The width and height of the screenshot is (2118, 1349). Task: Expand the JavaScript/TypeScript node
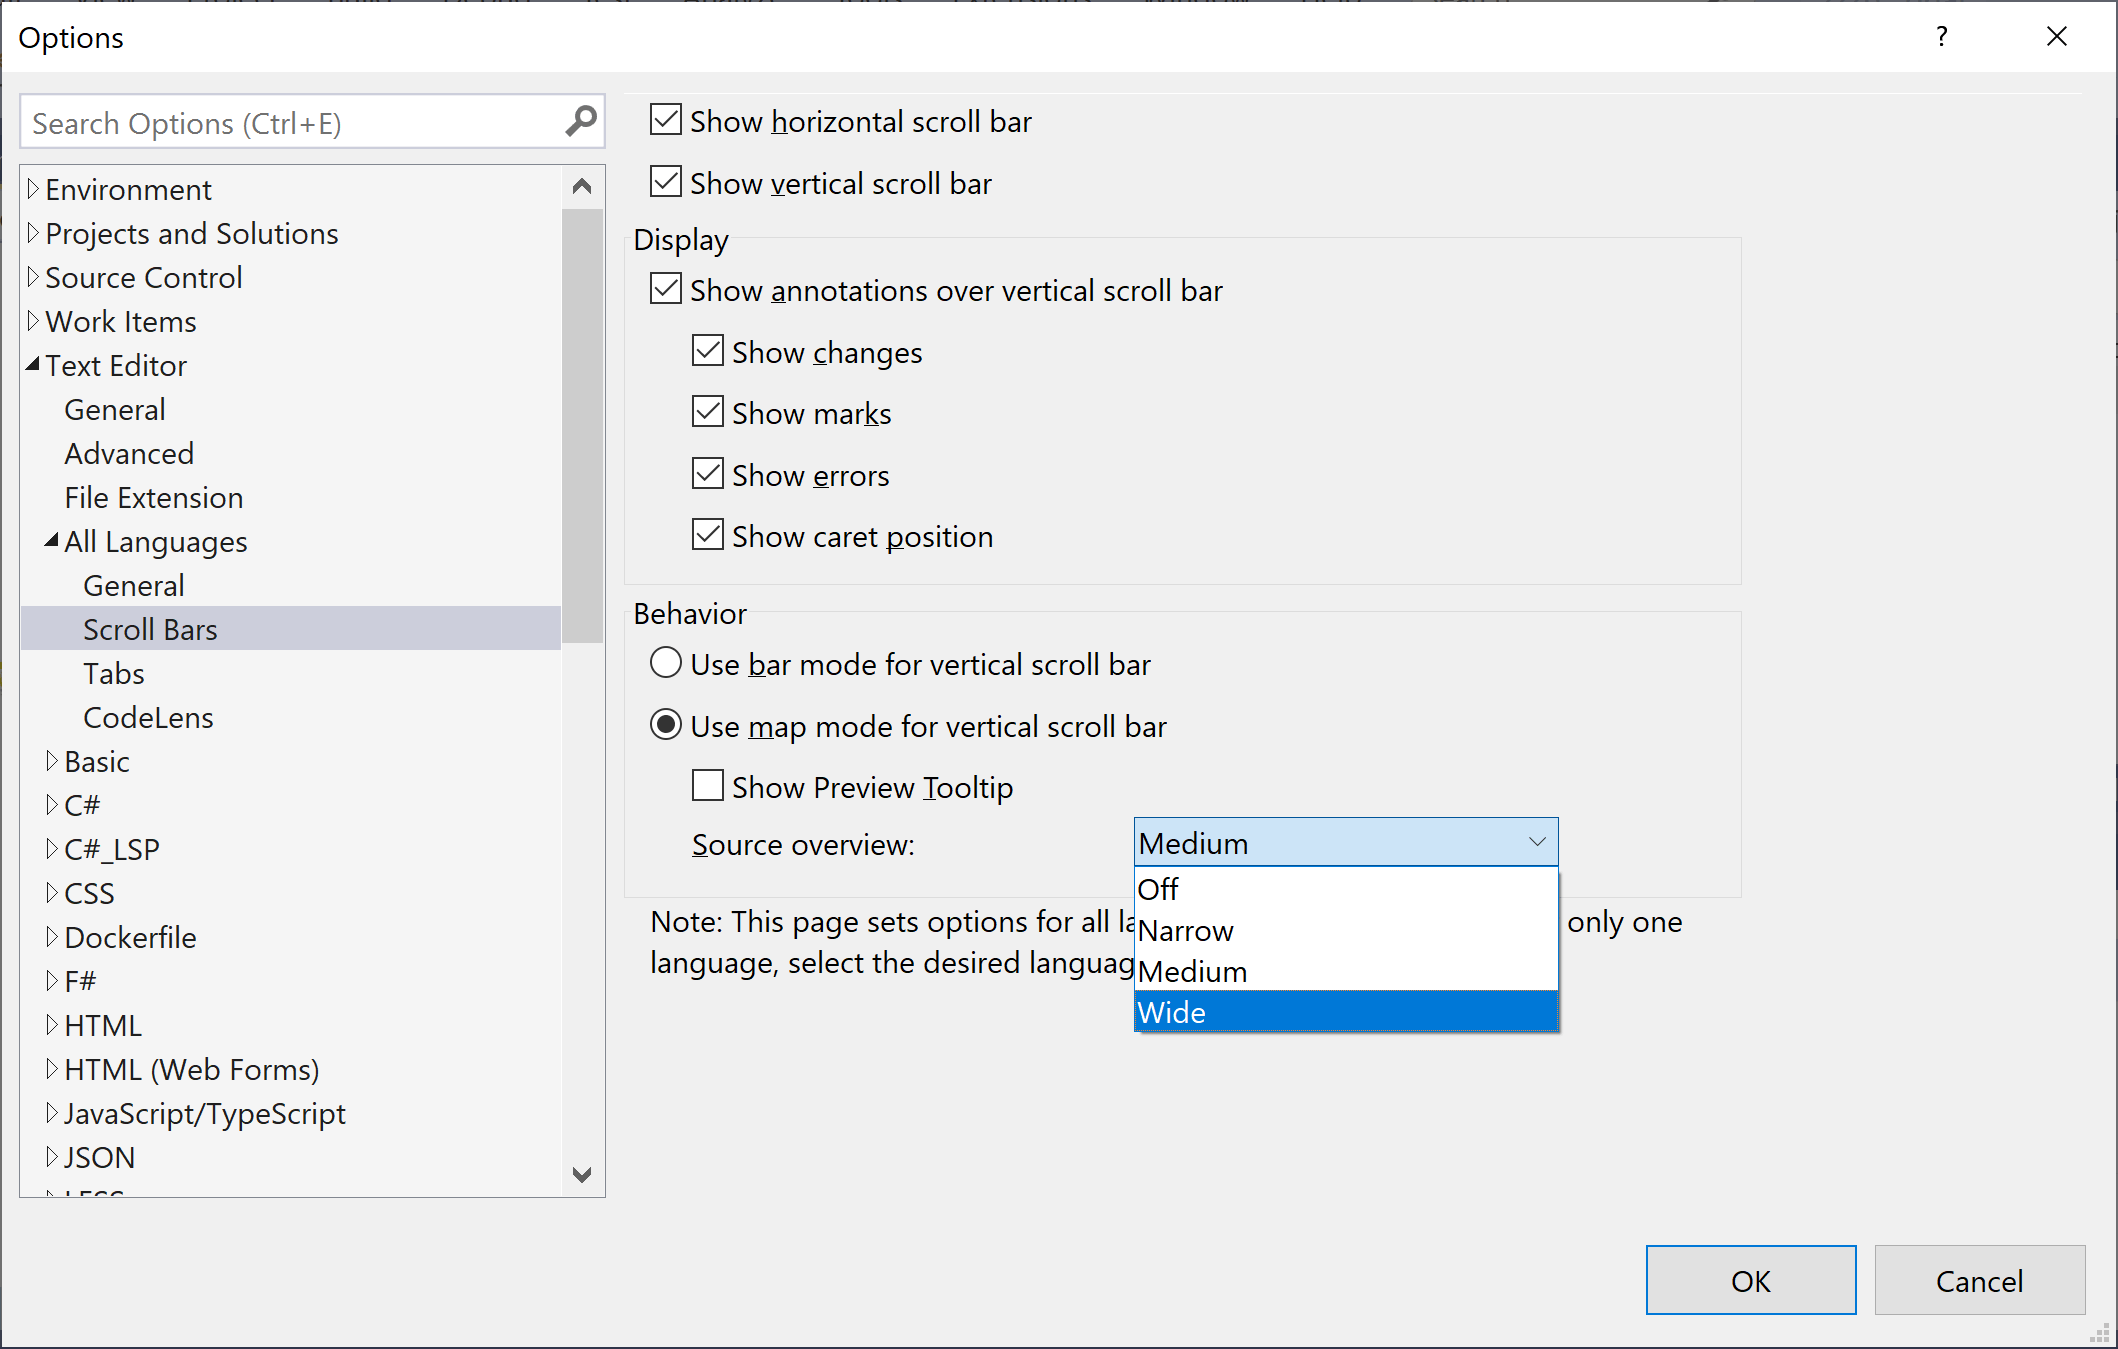52,1112
